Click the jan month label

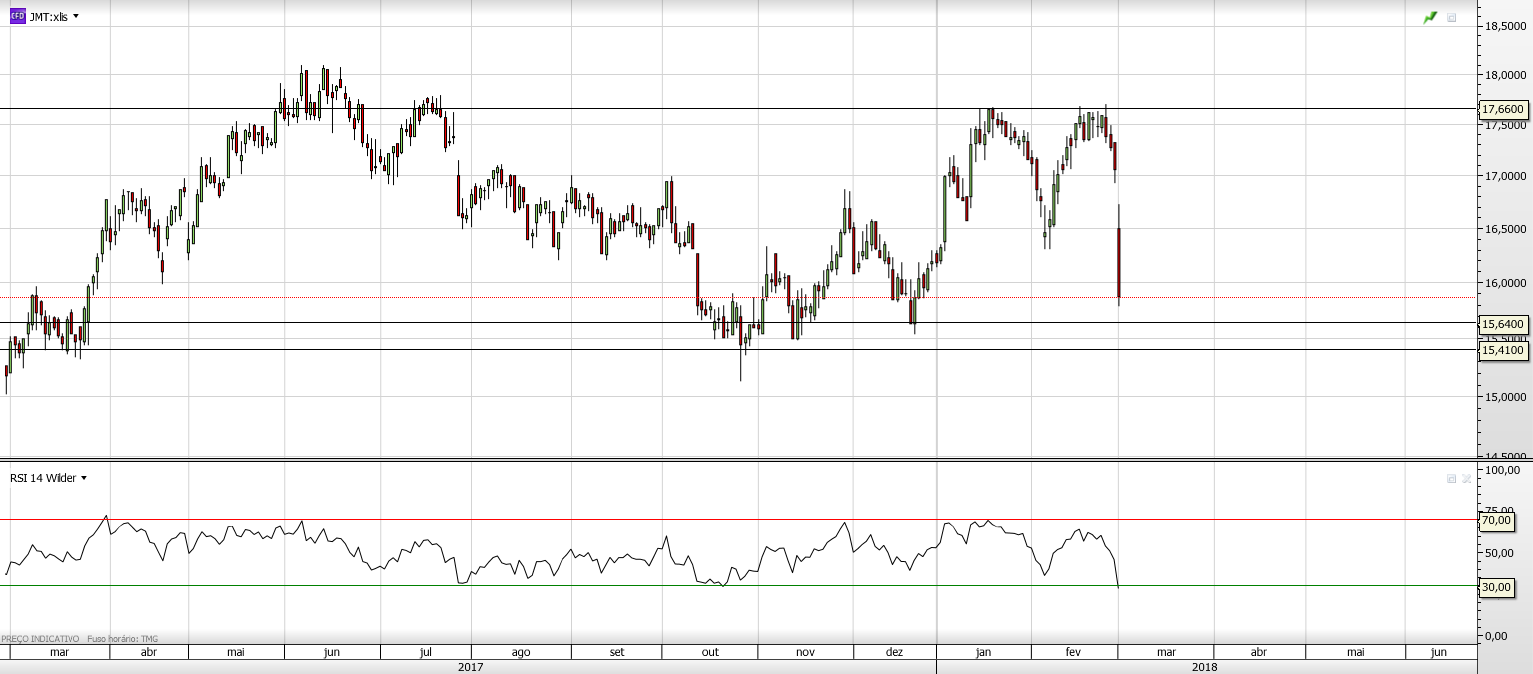(983, 652)
